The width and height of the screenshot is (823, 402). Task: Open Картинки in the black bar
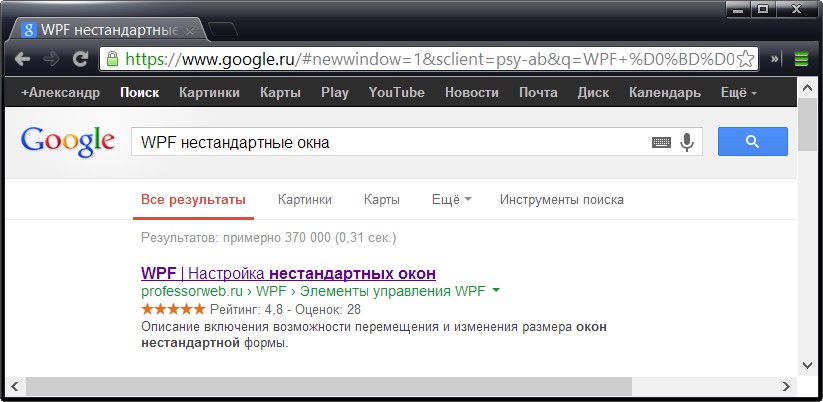coord(209,92)
